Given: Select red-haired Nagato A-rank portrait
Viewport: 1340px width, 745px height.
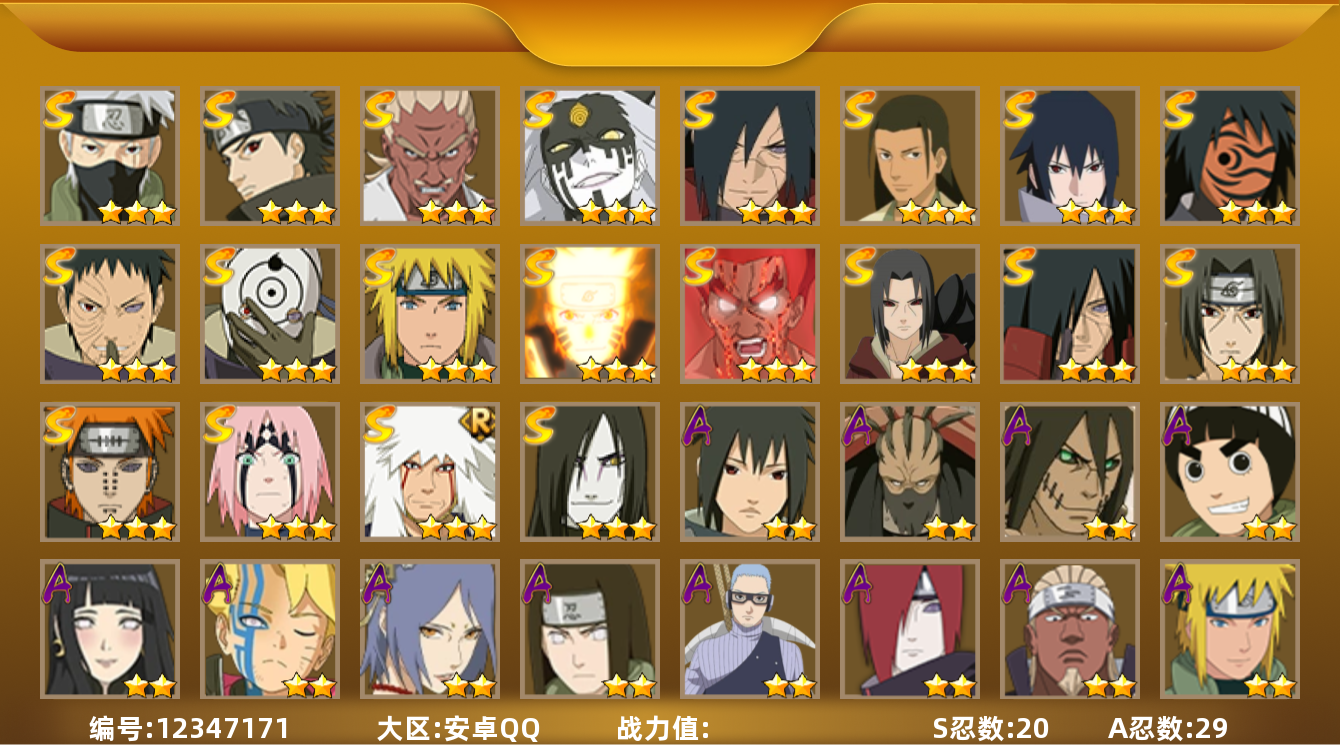Looking at the screenshot, I should [909, 629].
